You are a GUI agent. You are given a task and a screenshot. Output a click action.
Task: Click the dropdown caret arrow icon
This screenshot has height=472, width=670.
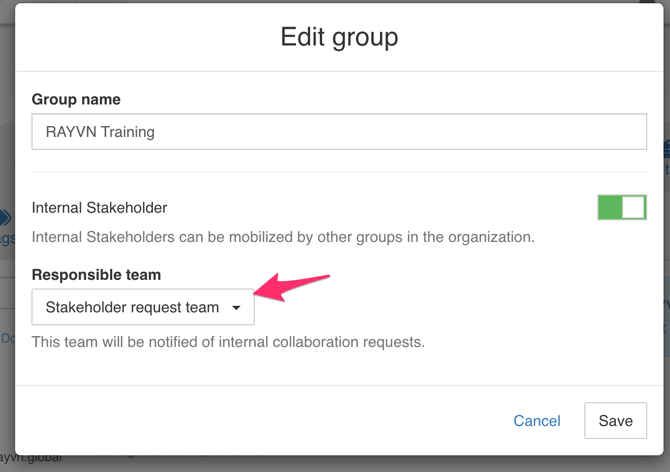click(236, 308)
